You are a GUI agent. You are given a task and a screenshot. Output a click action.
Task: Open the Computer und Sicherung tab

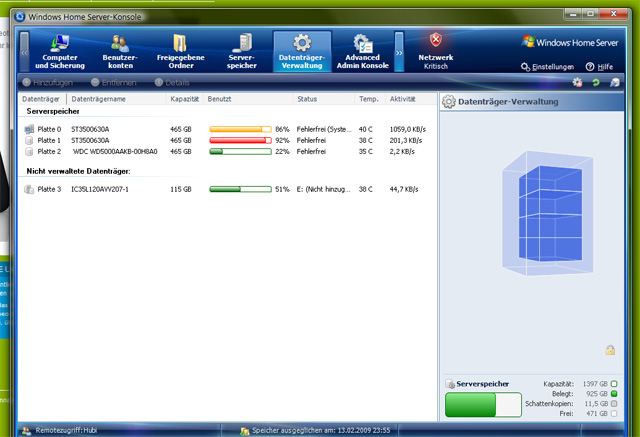click(60, 52)
